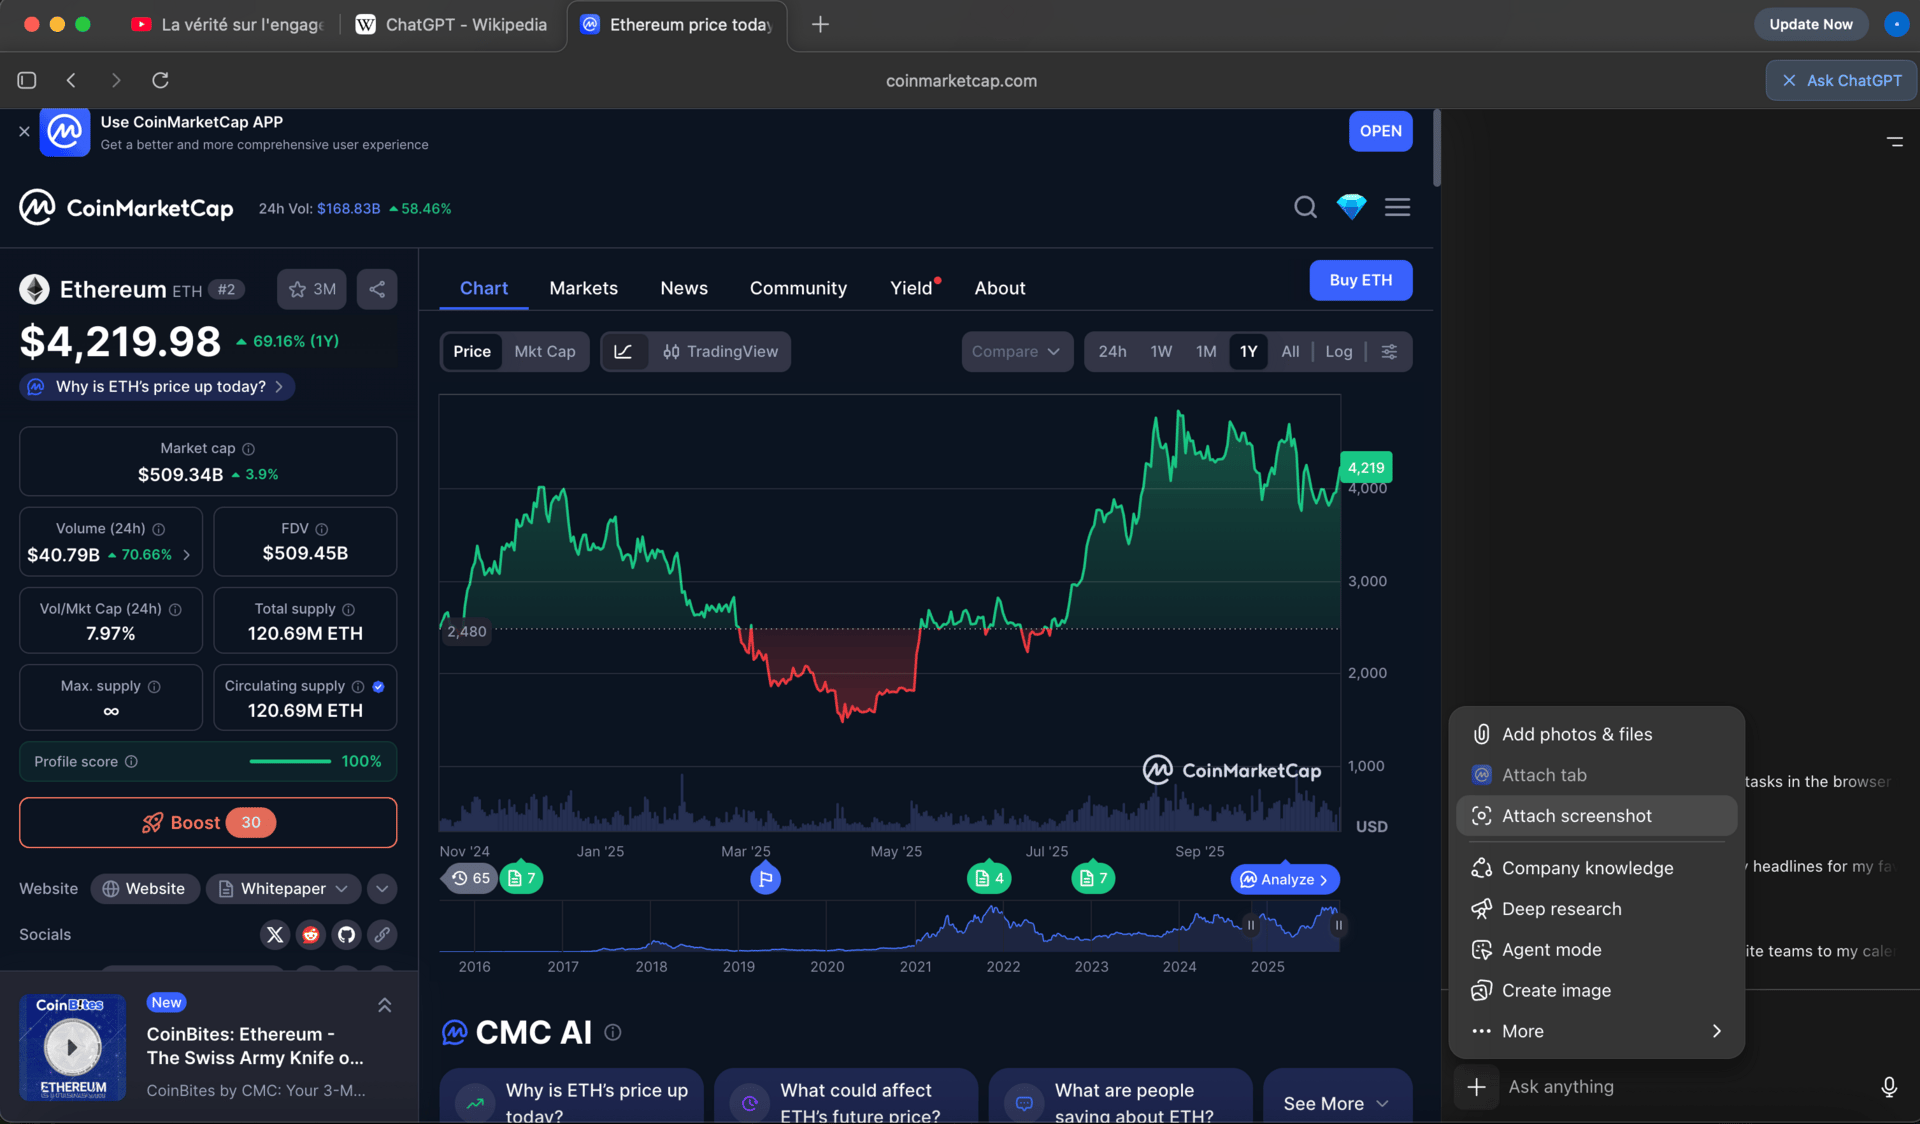Open Ethereum's GitHub social link

point(346,934)
